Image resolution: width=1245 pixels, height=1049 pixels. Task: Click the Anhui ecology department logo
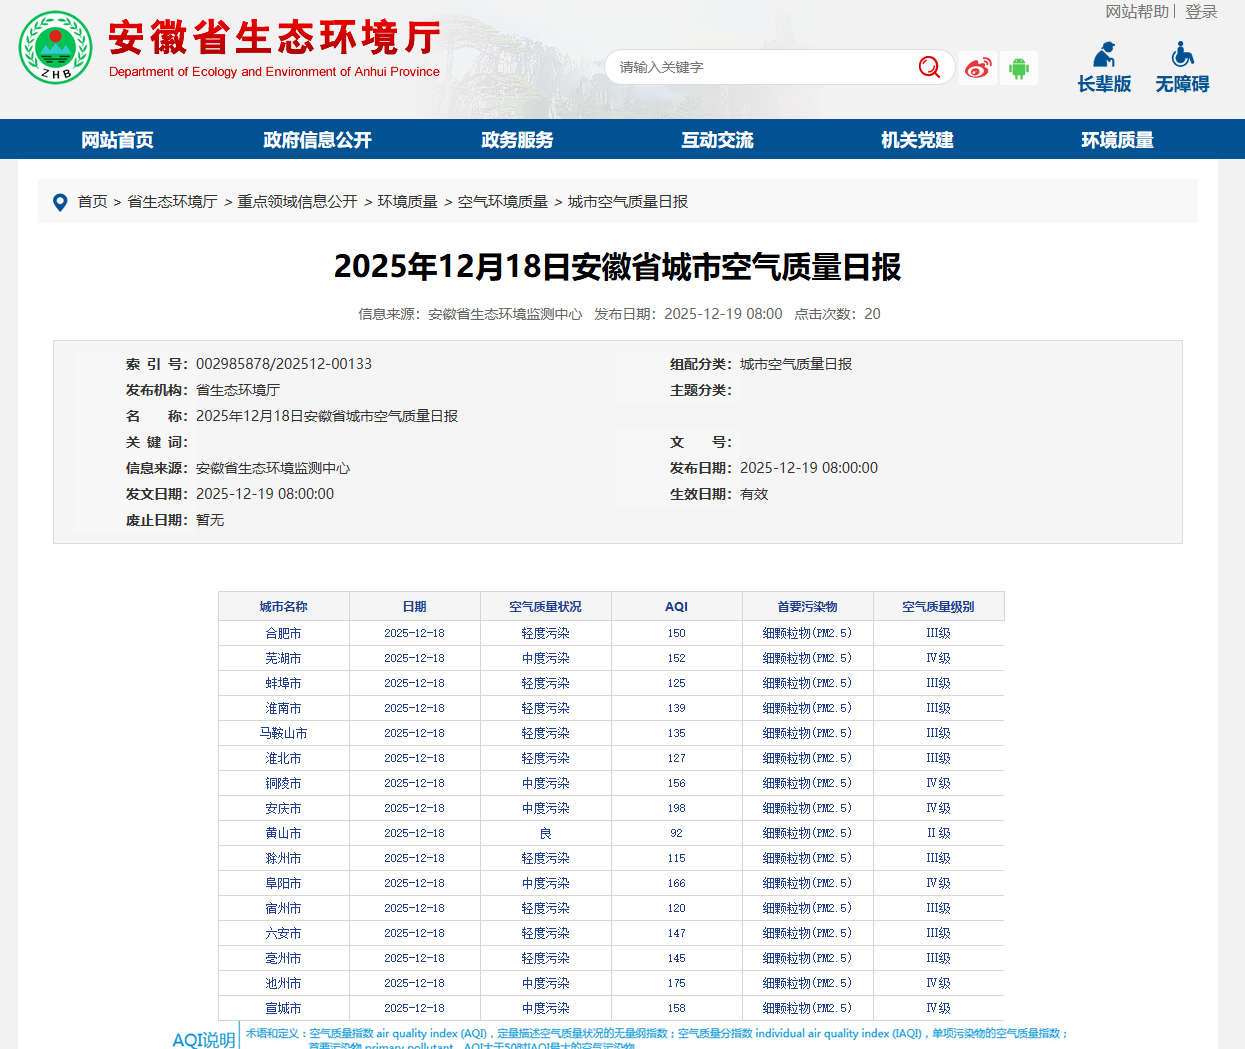(x=56, y=48)
